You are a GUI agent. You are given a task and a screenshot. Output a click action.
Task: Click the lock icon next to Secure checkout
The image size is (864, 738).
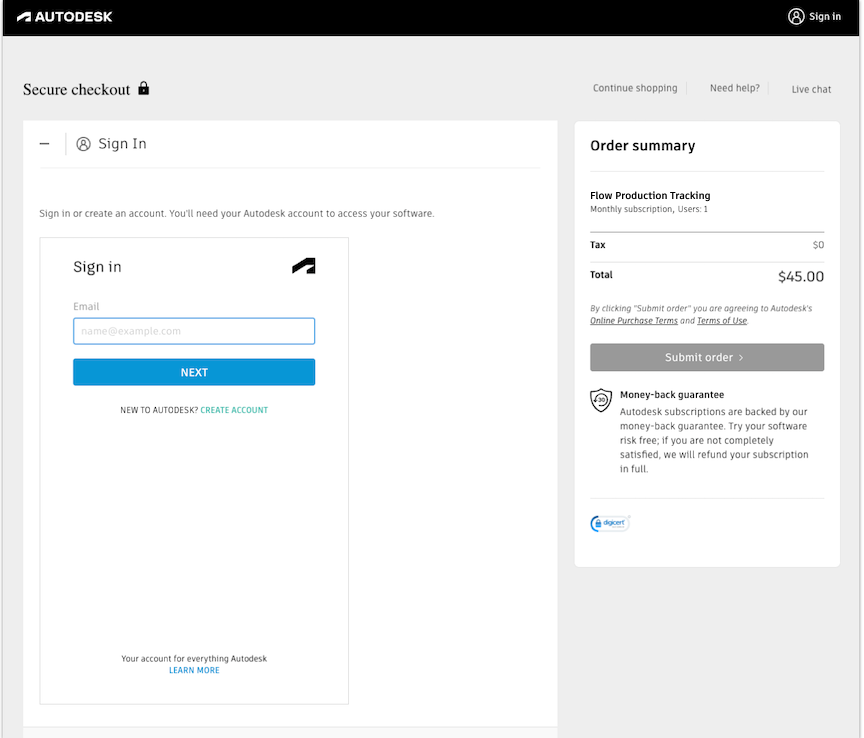[143, 88]
